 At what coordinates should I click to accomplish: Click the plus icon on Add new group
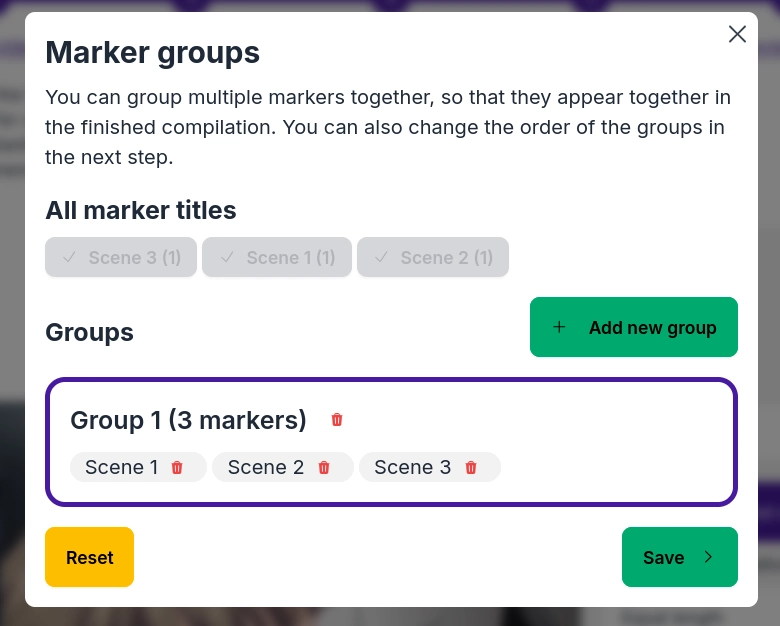[x=559, y=327]
